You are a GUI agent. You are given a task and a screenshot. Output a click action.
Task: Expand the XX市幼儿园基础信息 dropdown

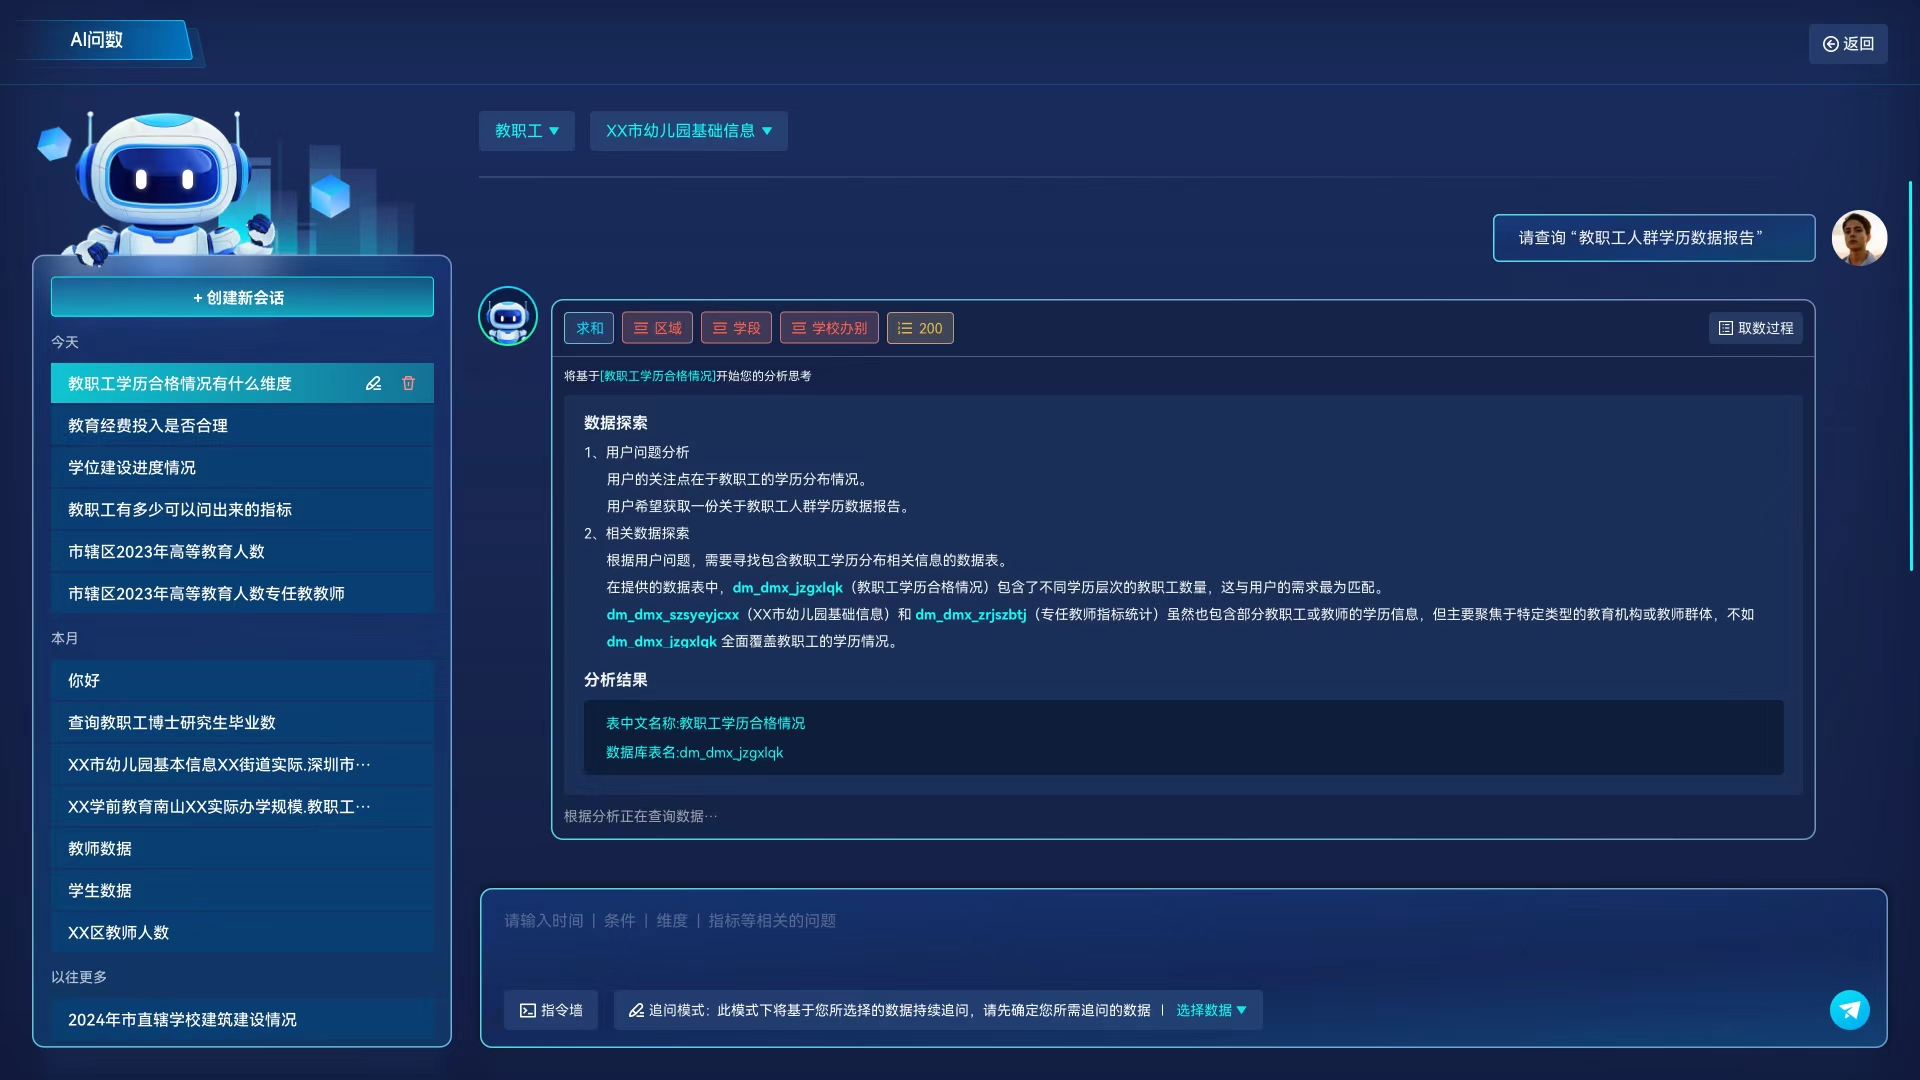click(688, 131)
